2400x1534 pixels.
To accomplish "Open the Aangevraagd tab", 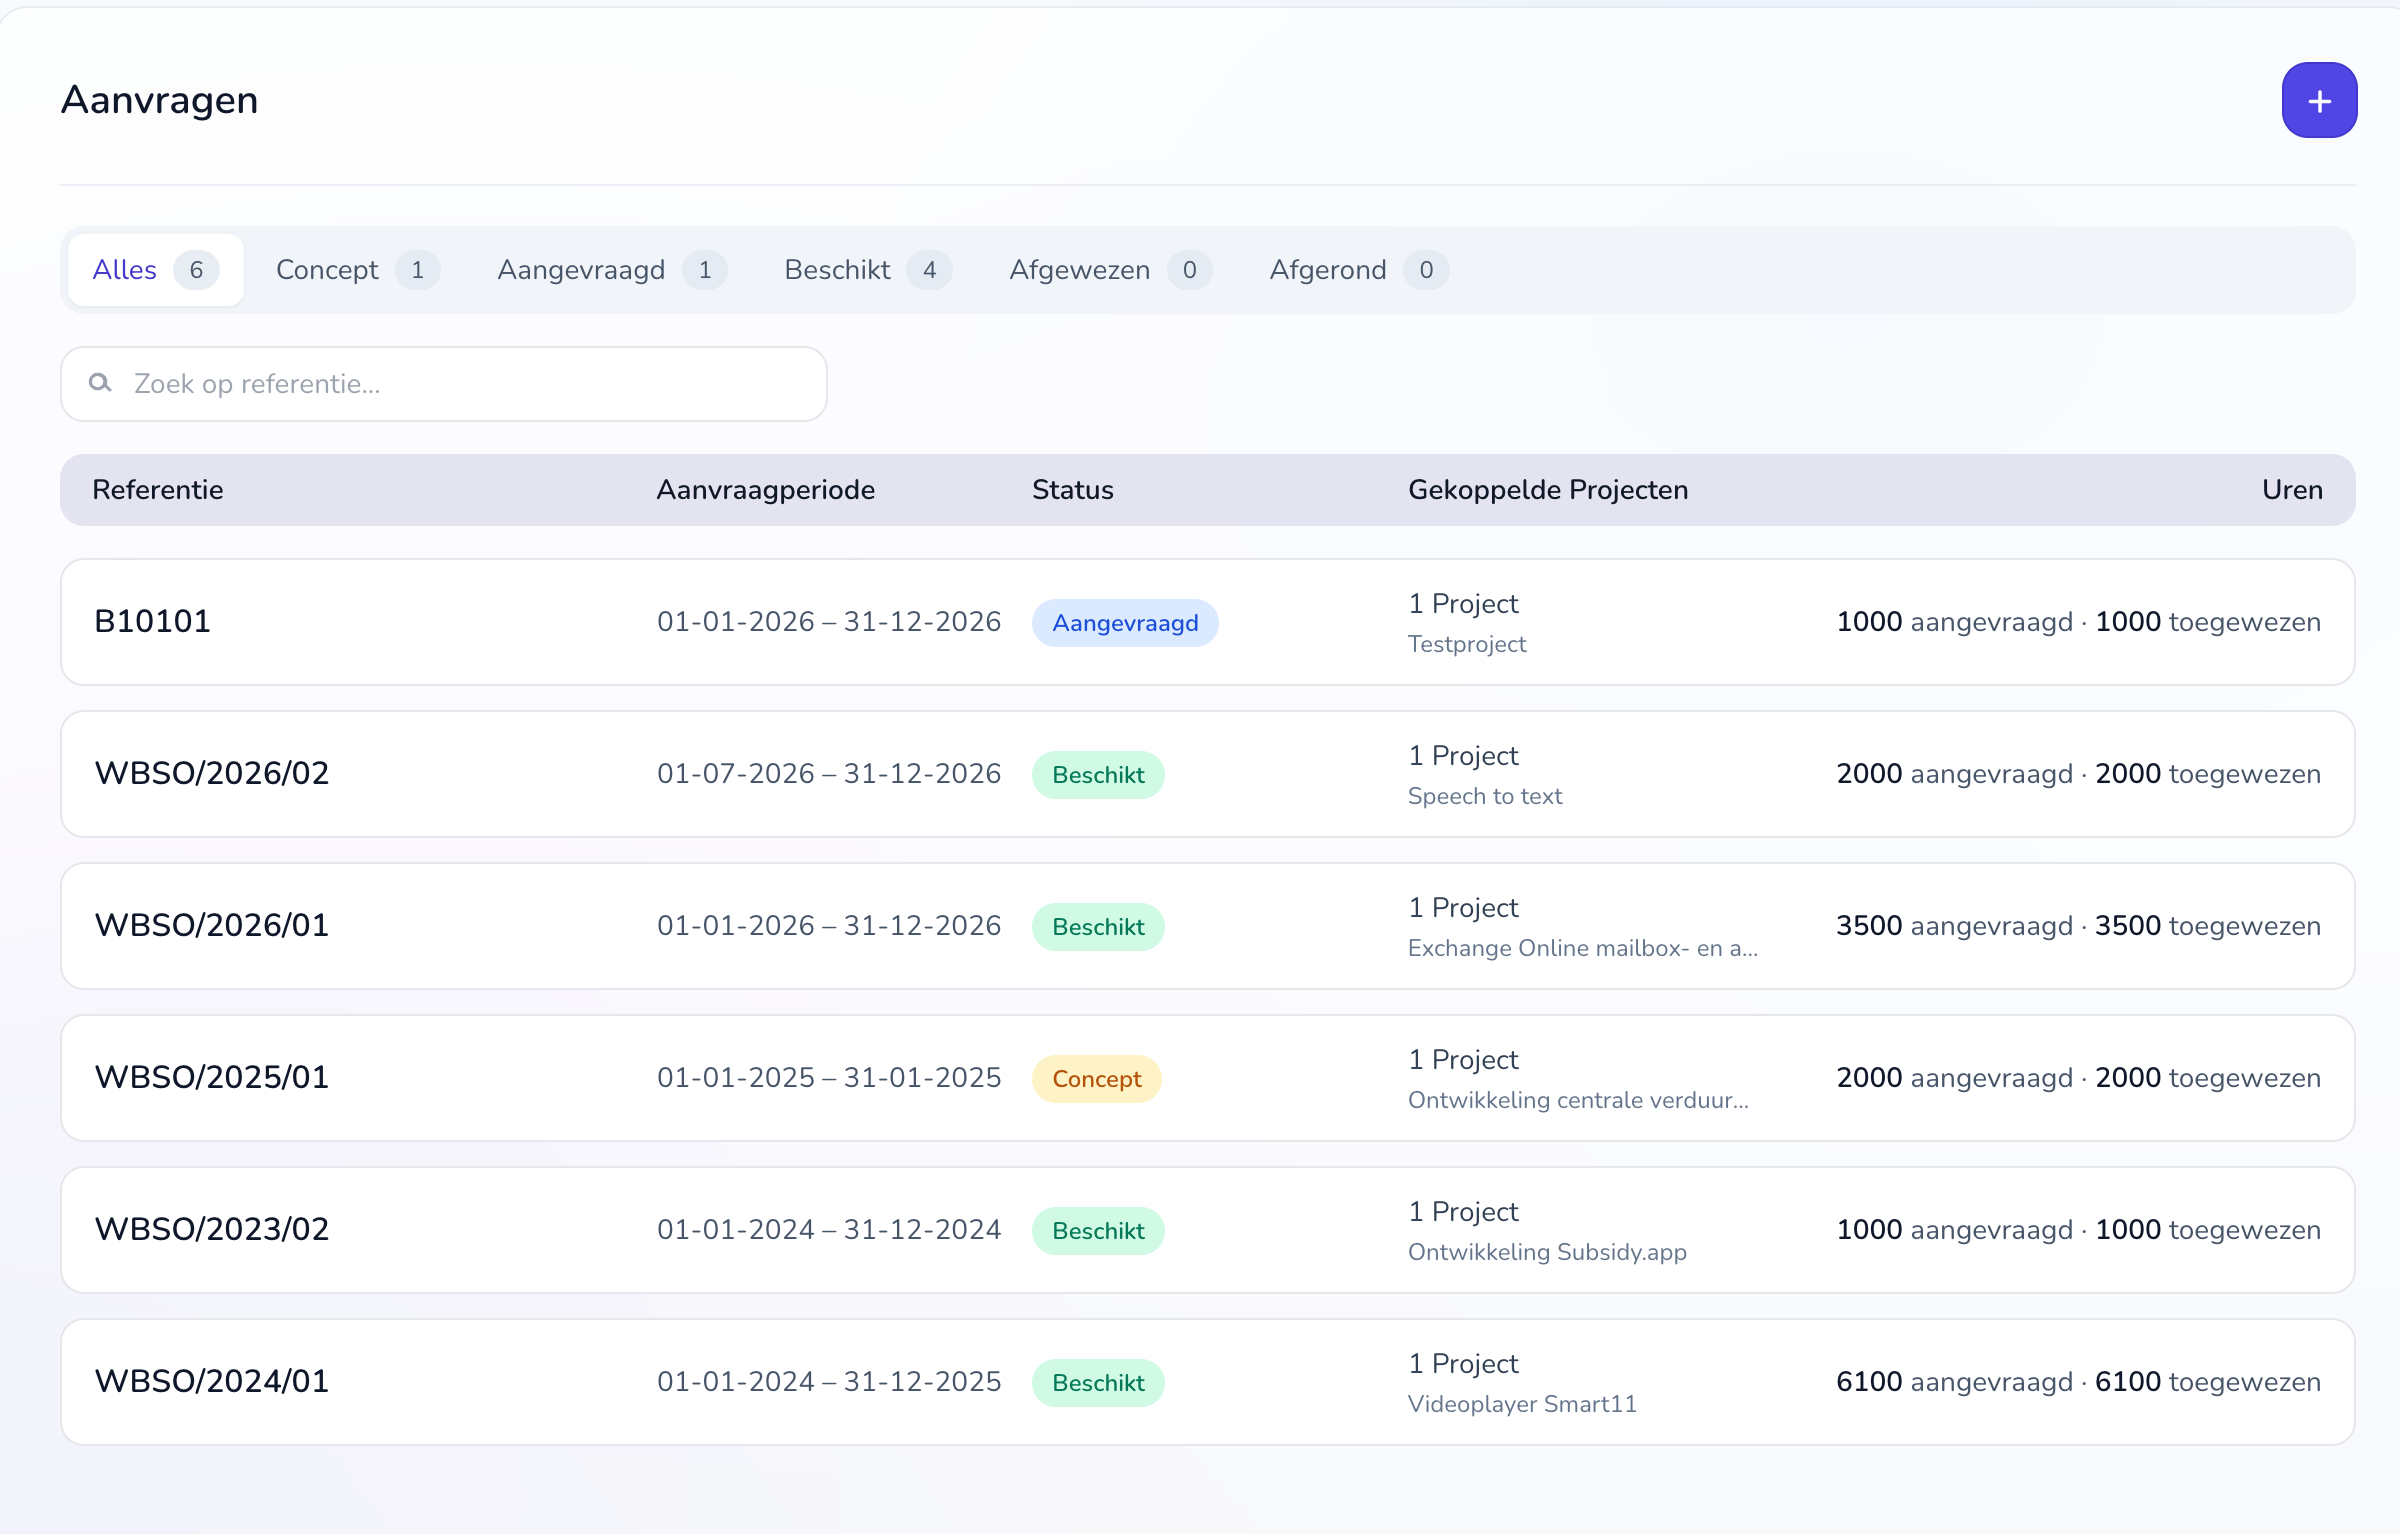I will [x=612, y=270].
